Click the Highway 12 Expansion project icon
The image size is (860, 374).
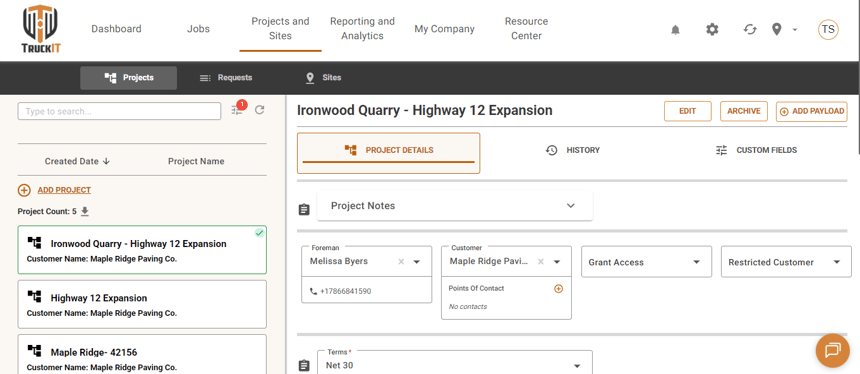pyautogui.click(x=35, y=297)
